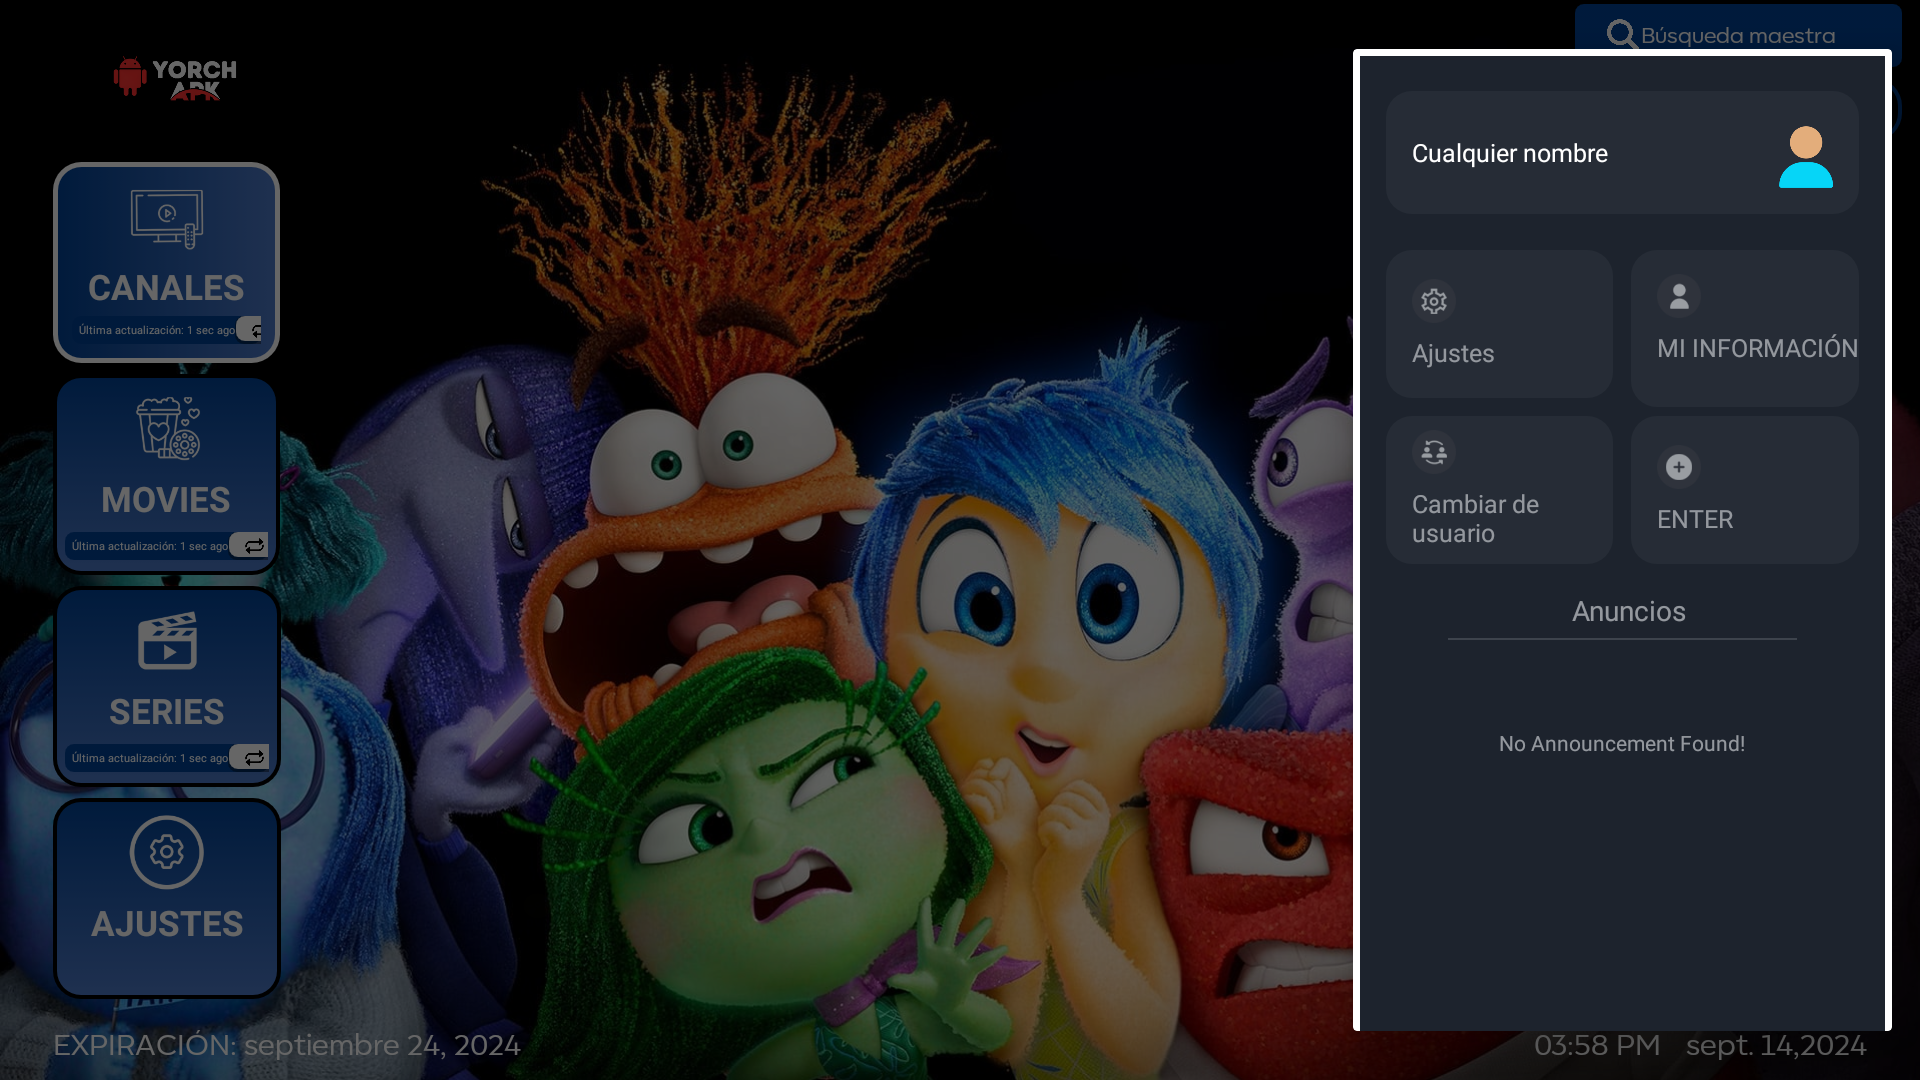
Task: Refresh the MOVIES list icon
Action: [x=254, y=546]
